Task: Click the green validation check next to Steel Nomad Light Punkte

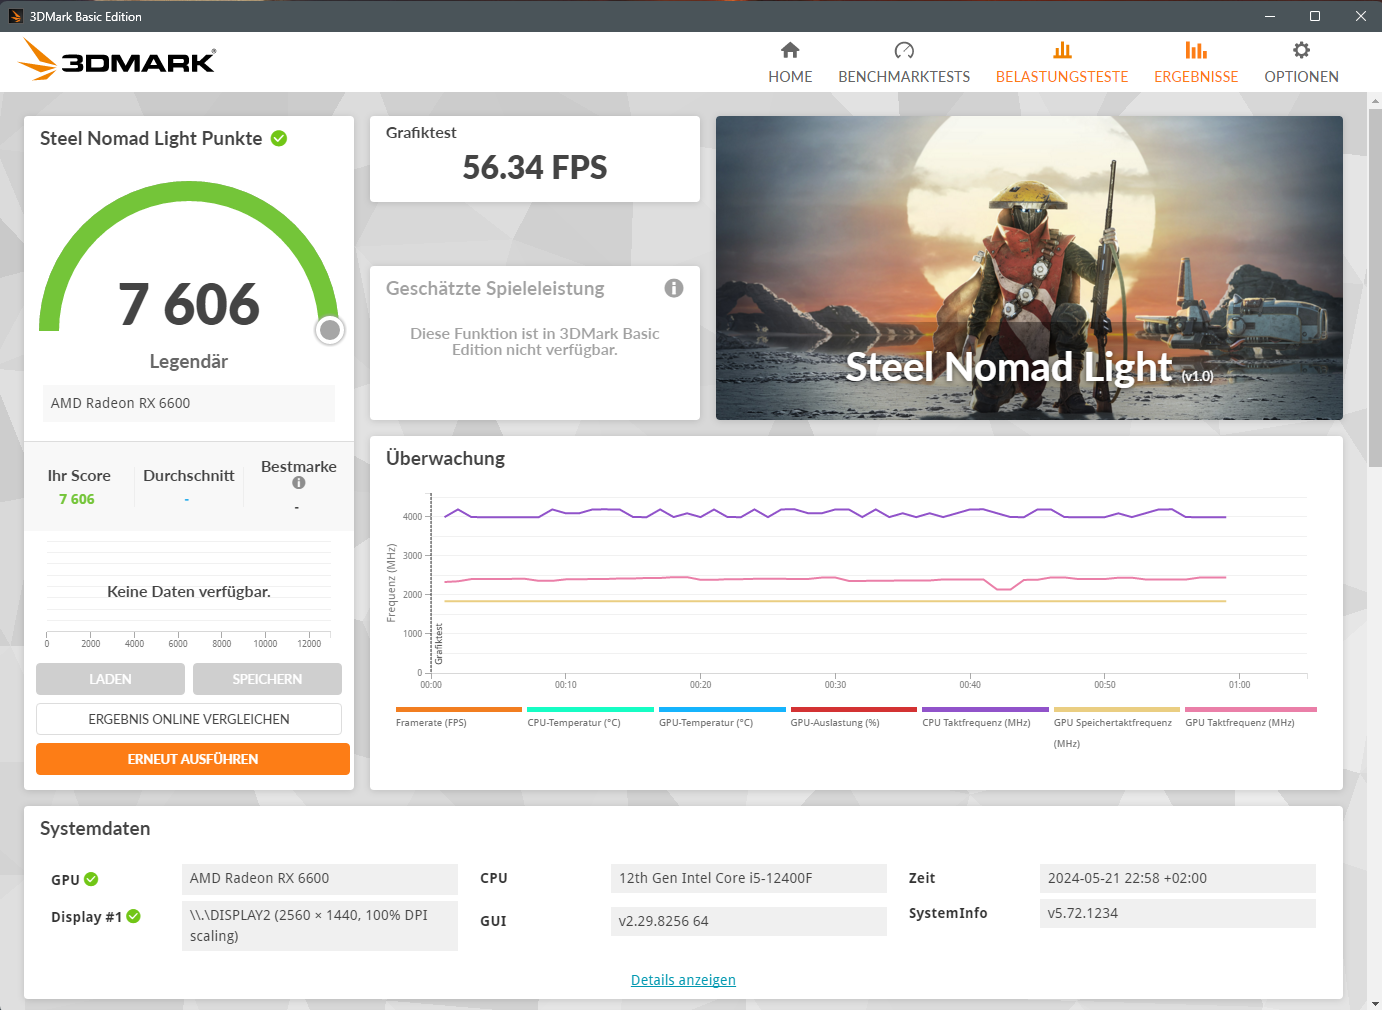Action: 279,138
